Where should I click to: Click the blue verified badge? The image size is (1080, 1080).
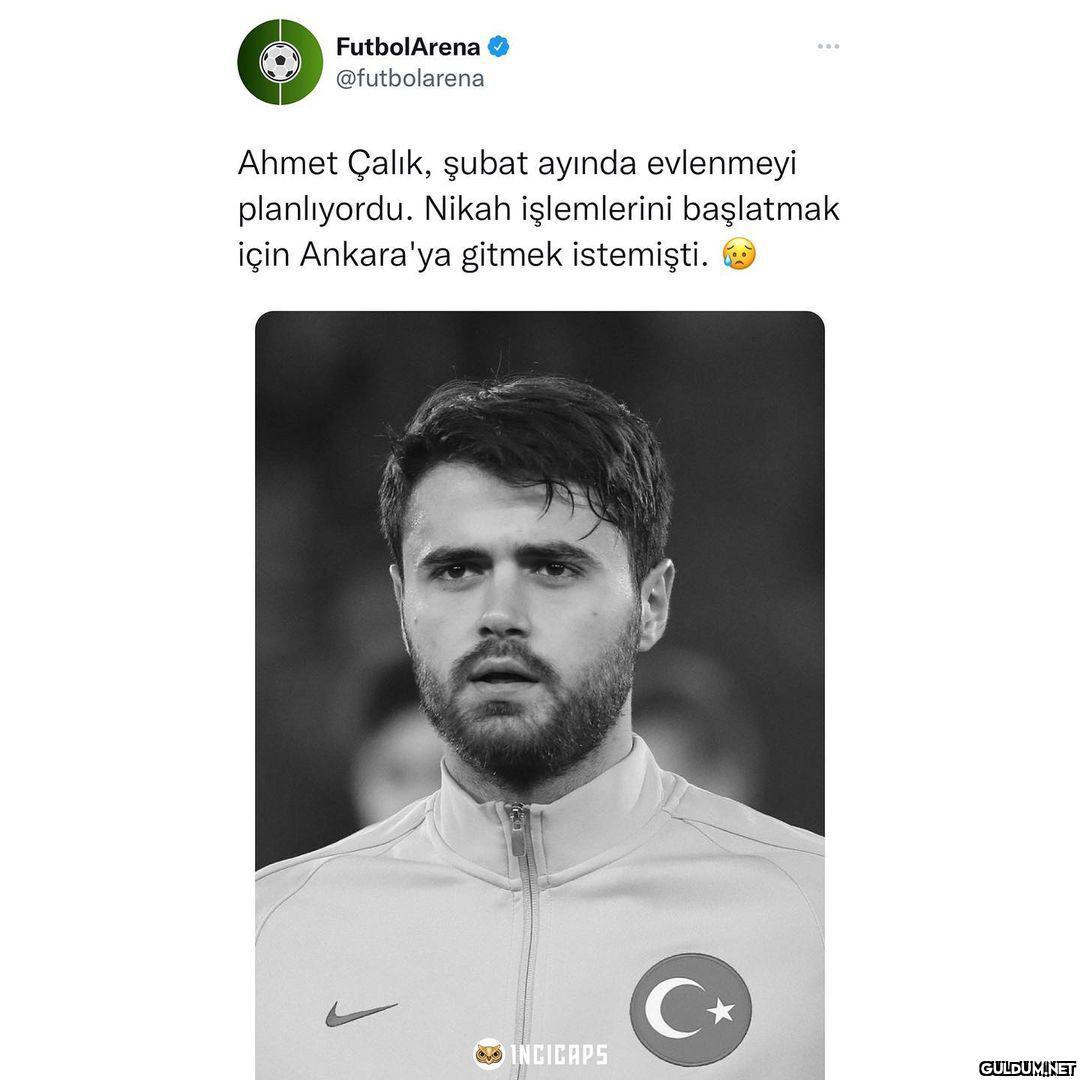(498, 47)
